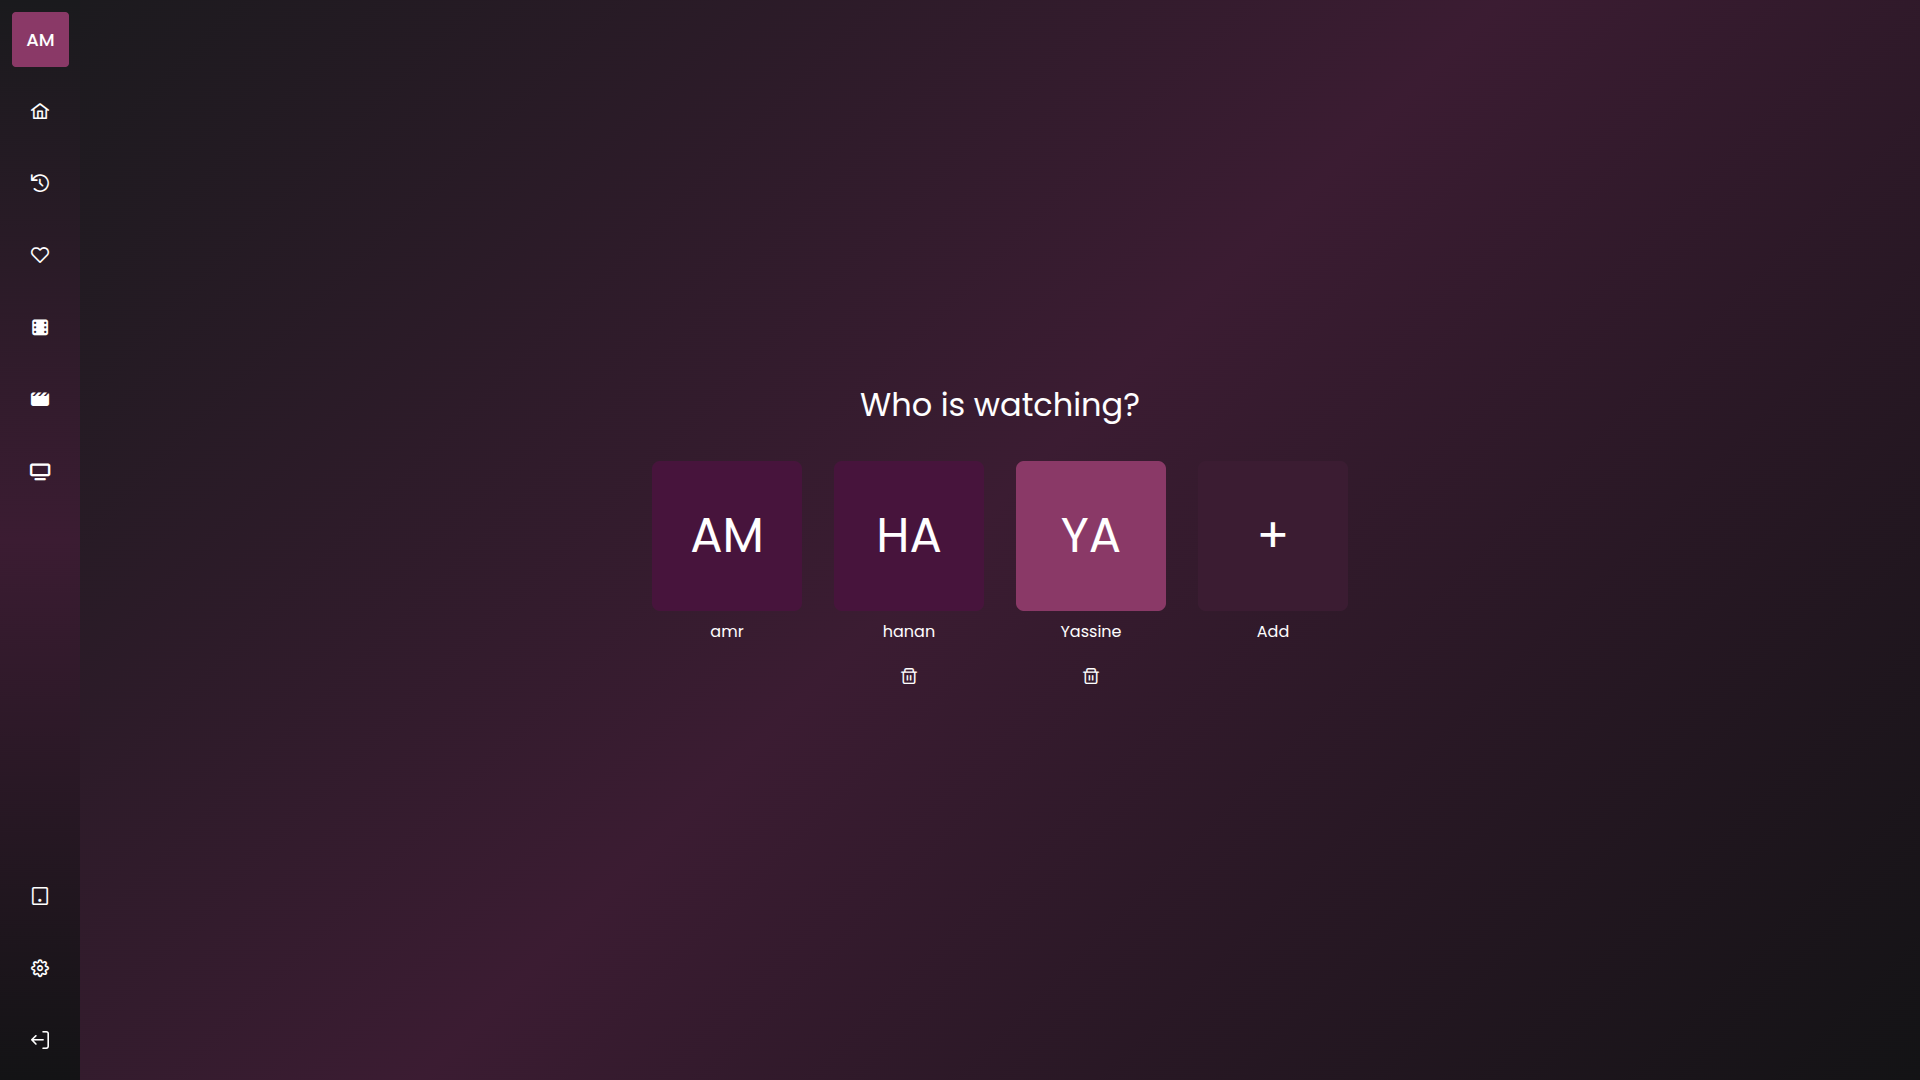Open the film strip library icon
The height and width of the screenshot is (1080, 1920).
(x=40, y=327)
